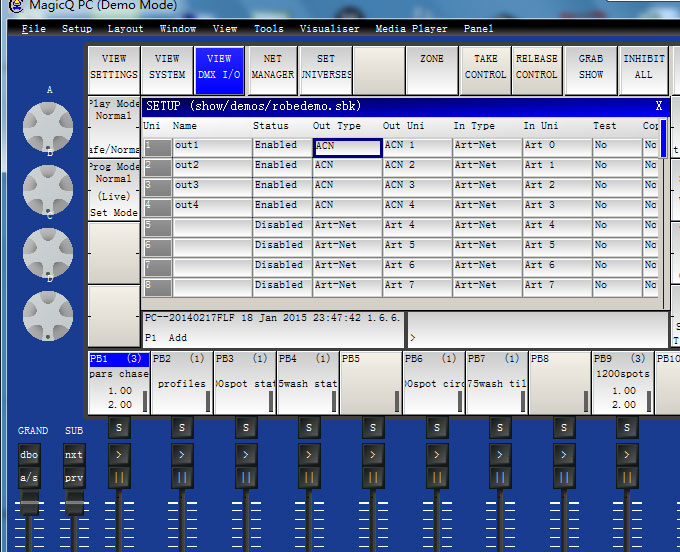Toggle Play Mode Normal soft button
This screenshot has width=680, height=552.
114,126
